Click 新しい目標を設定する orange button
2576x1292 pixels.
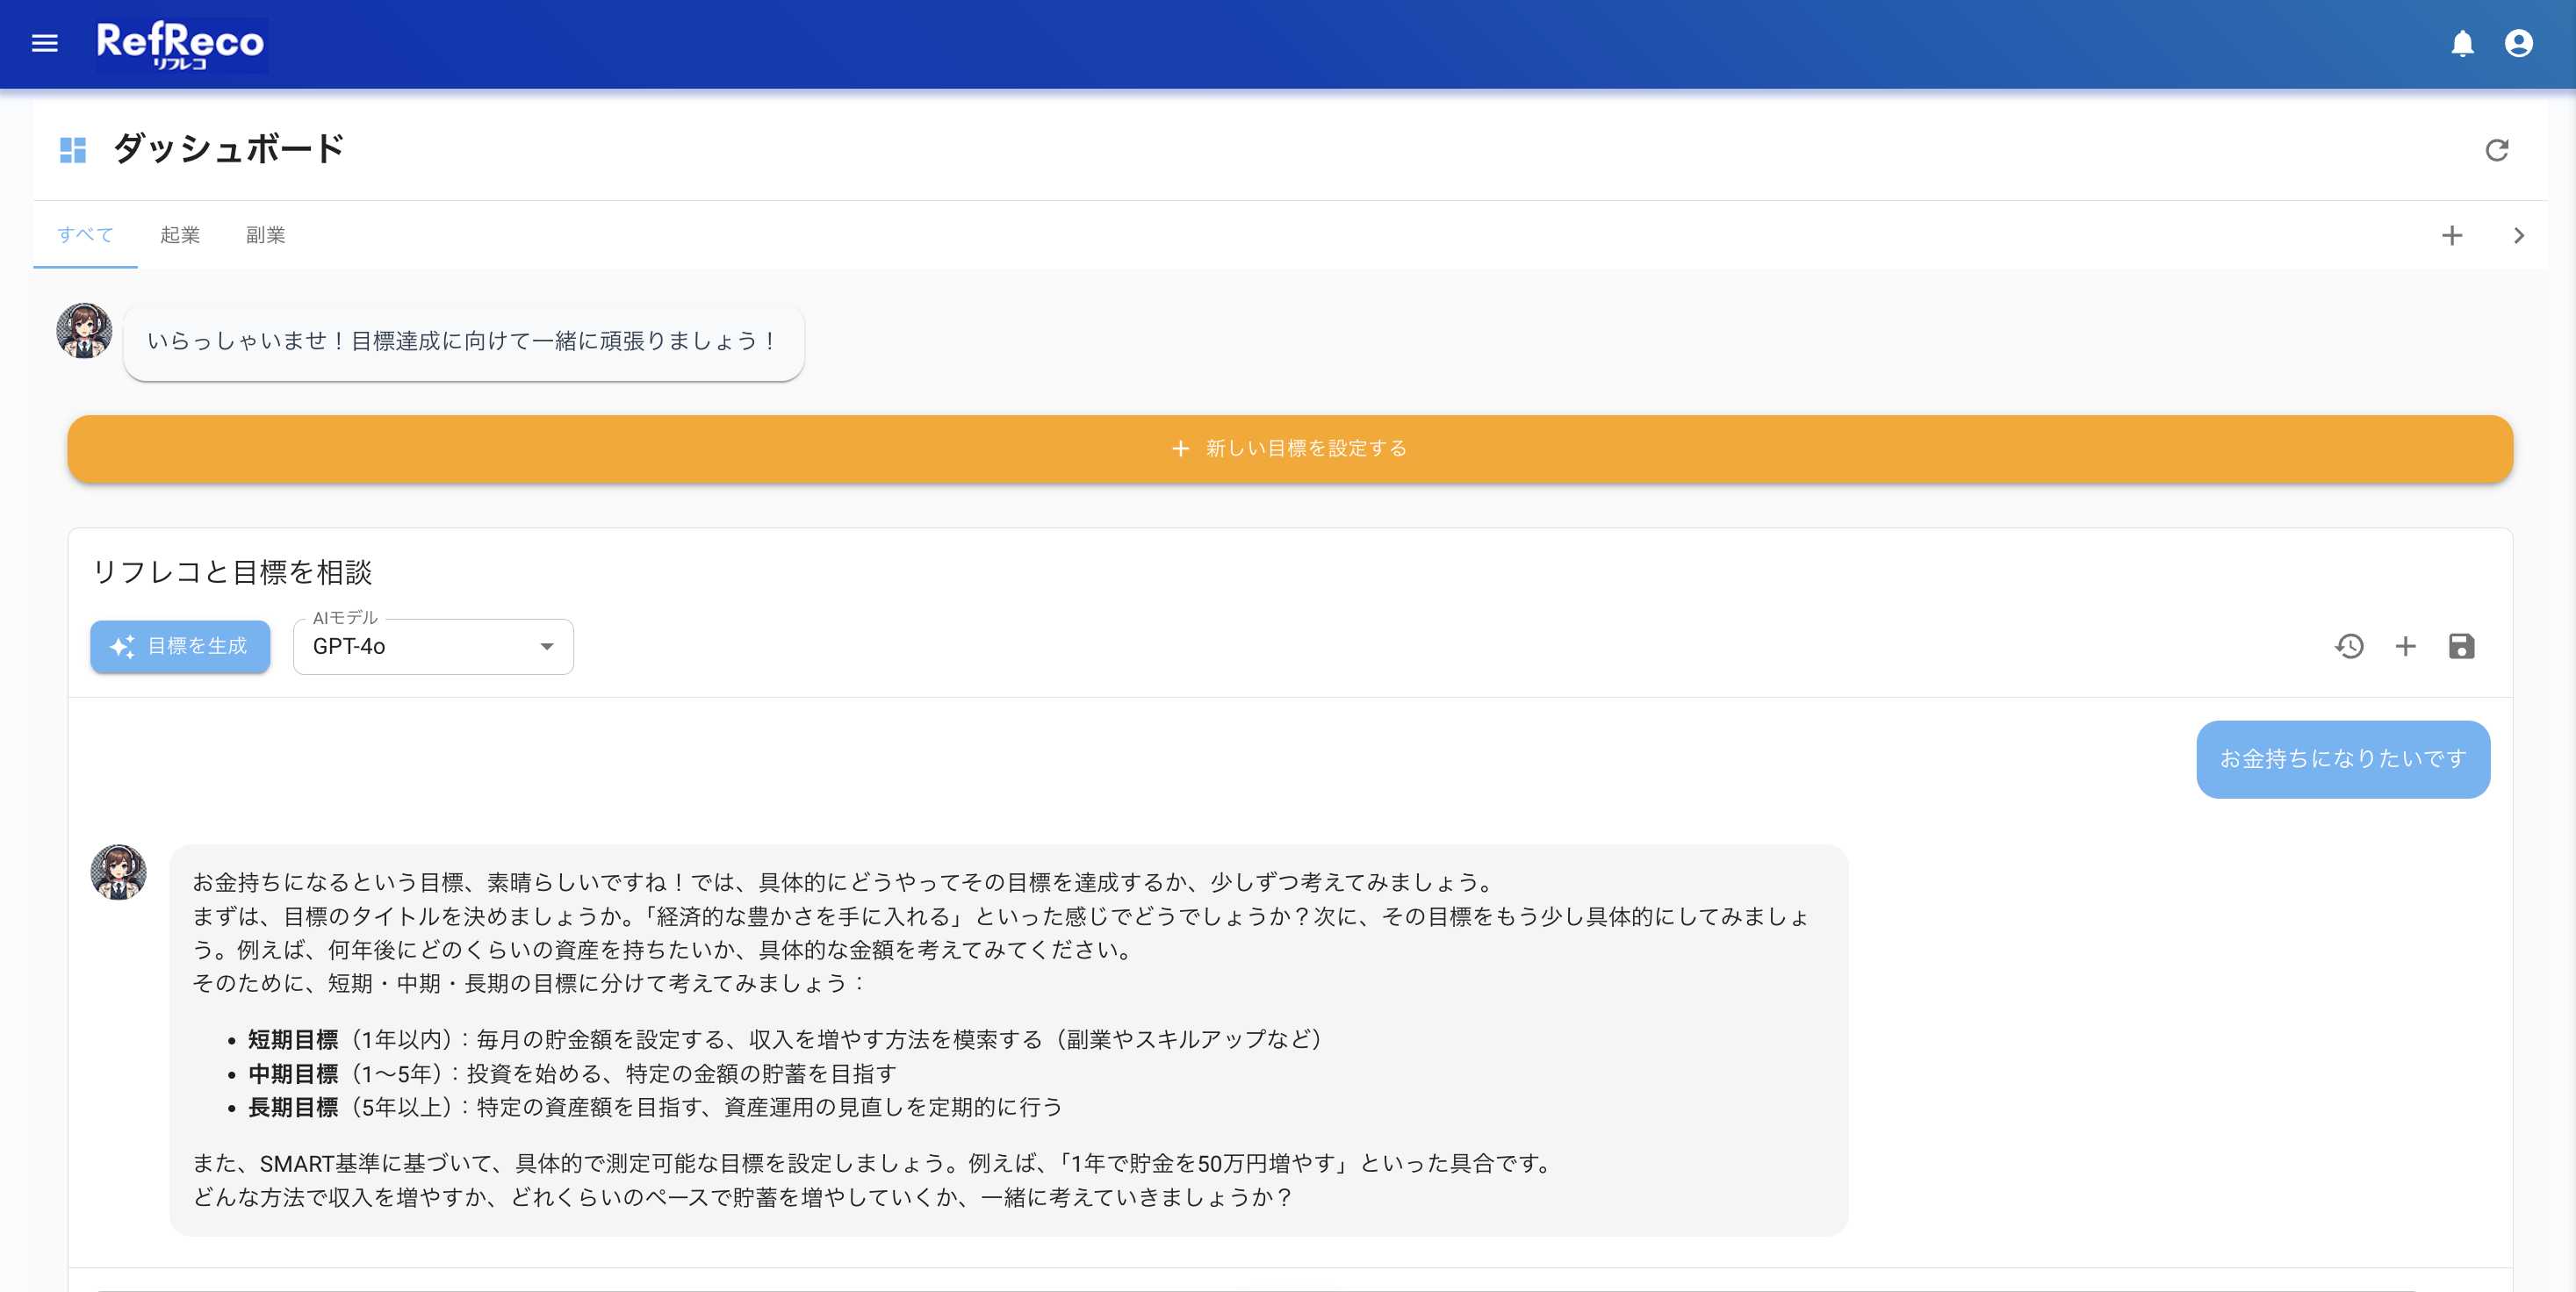tap(1290, 449)
